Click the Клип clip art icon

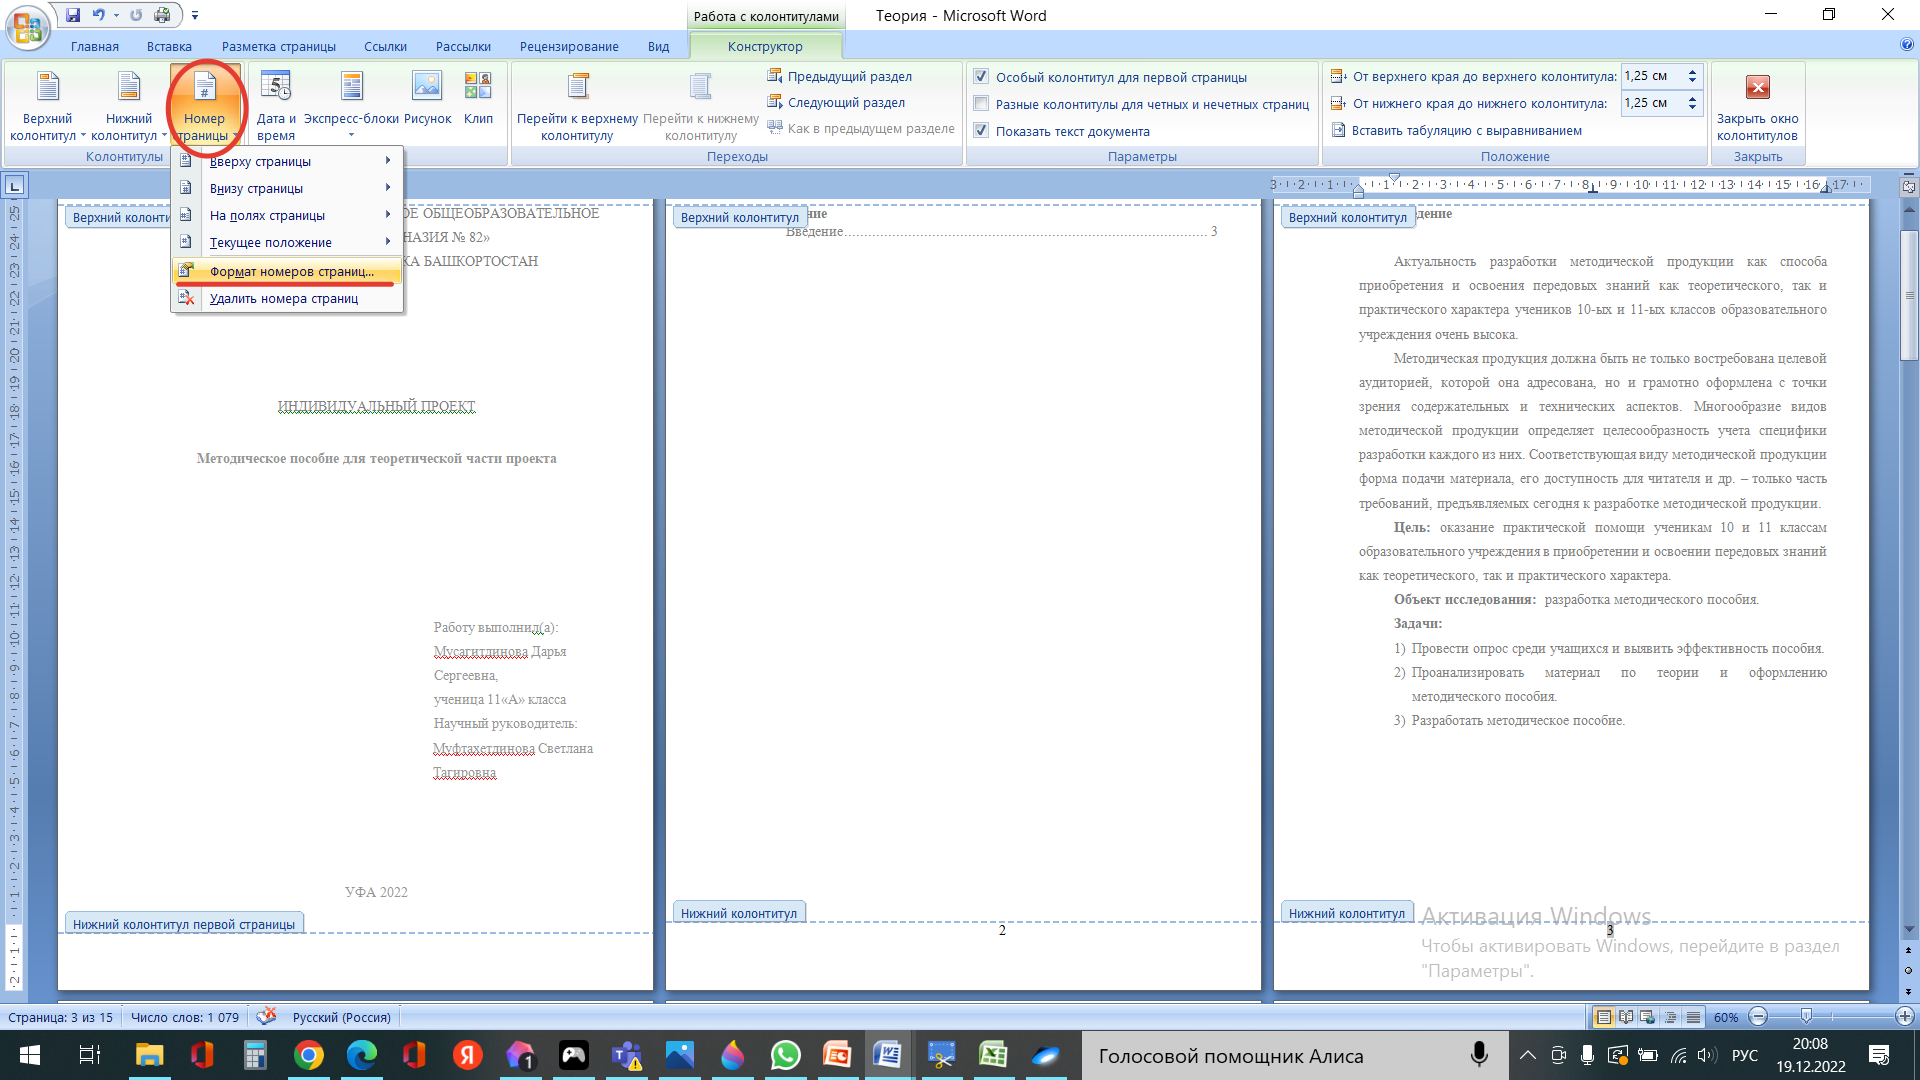coord(478,88)
